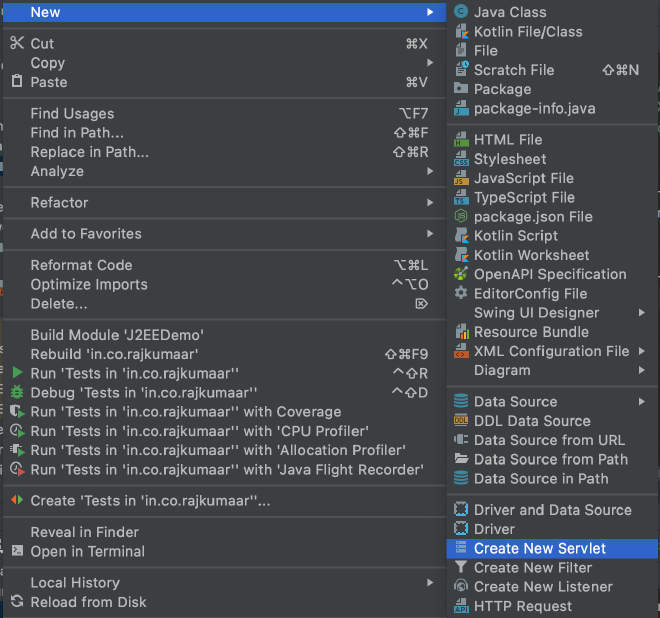
Task: Click the Package folder icon
Action: coord(461,88)
